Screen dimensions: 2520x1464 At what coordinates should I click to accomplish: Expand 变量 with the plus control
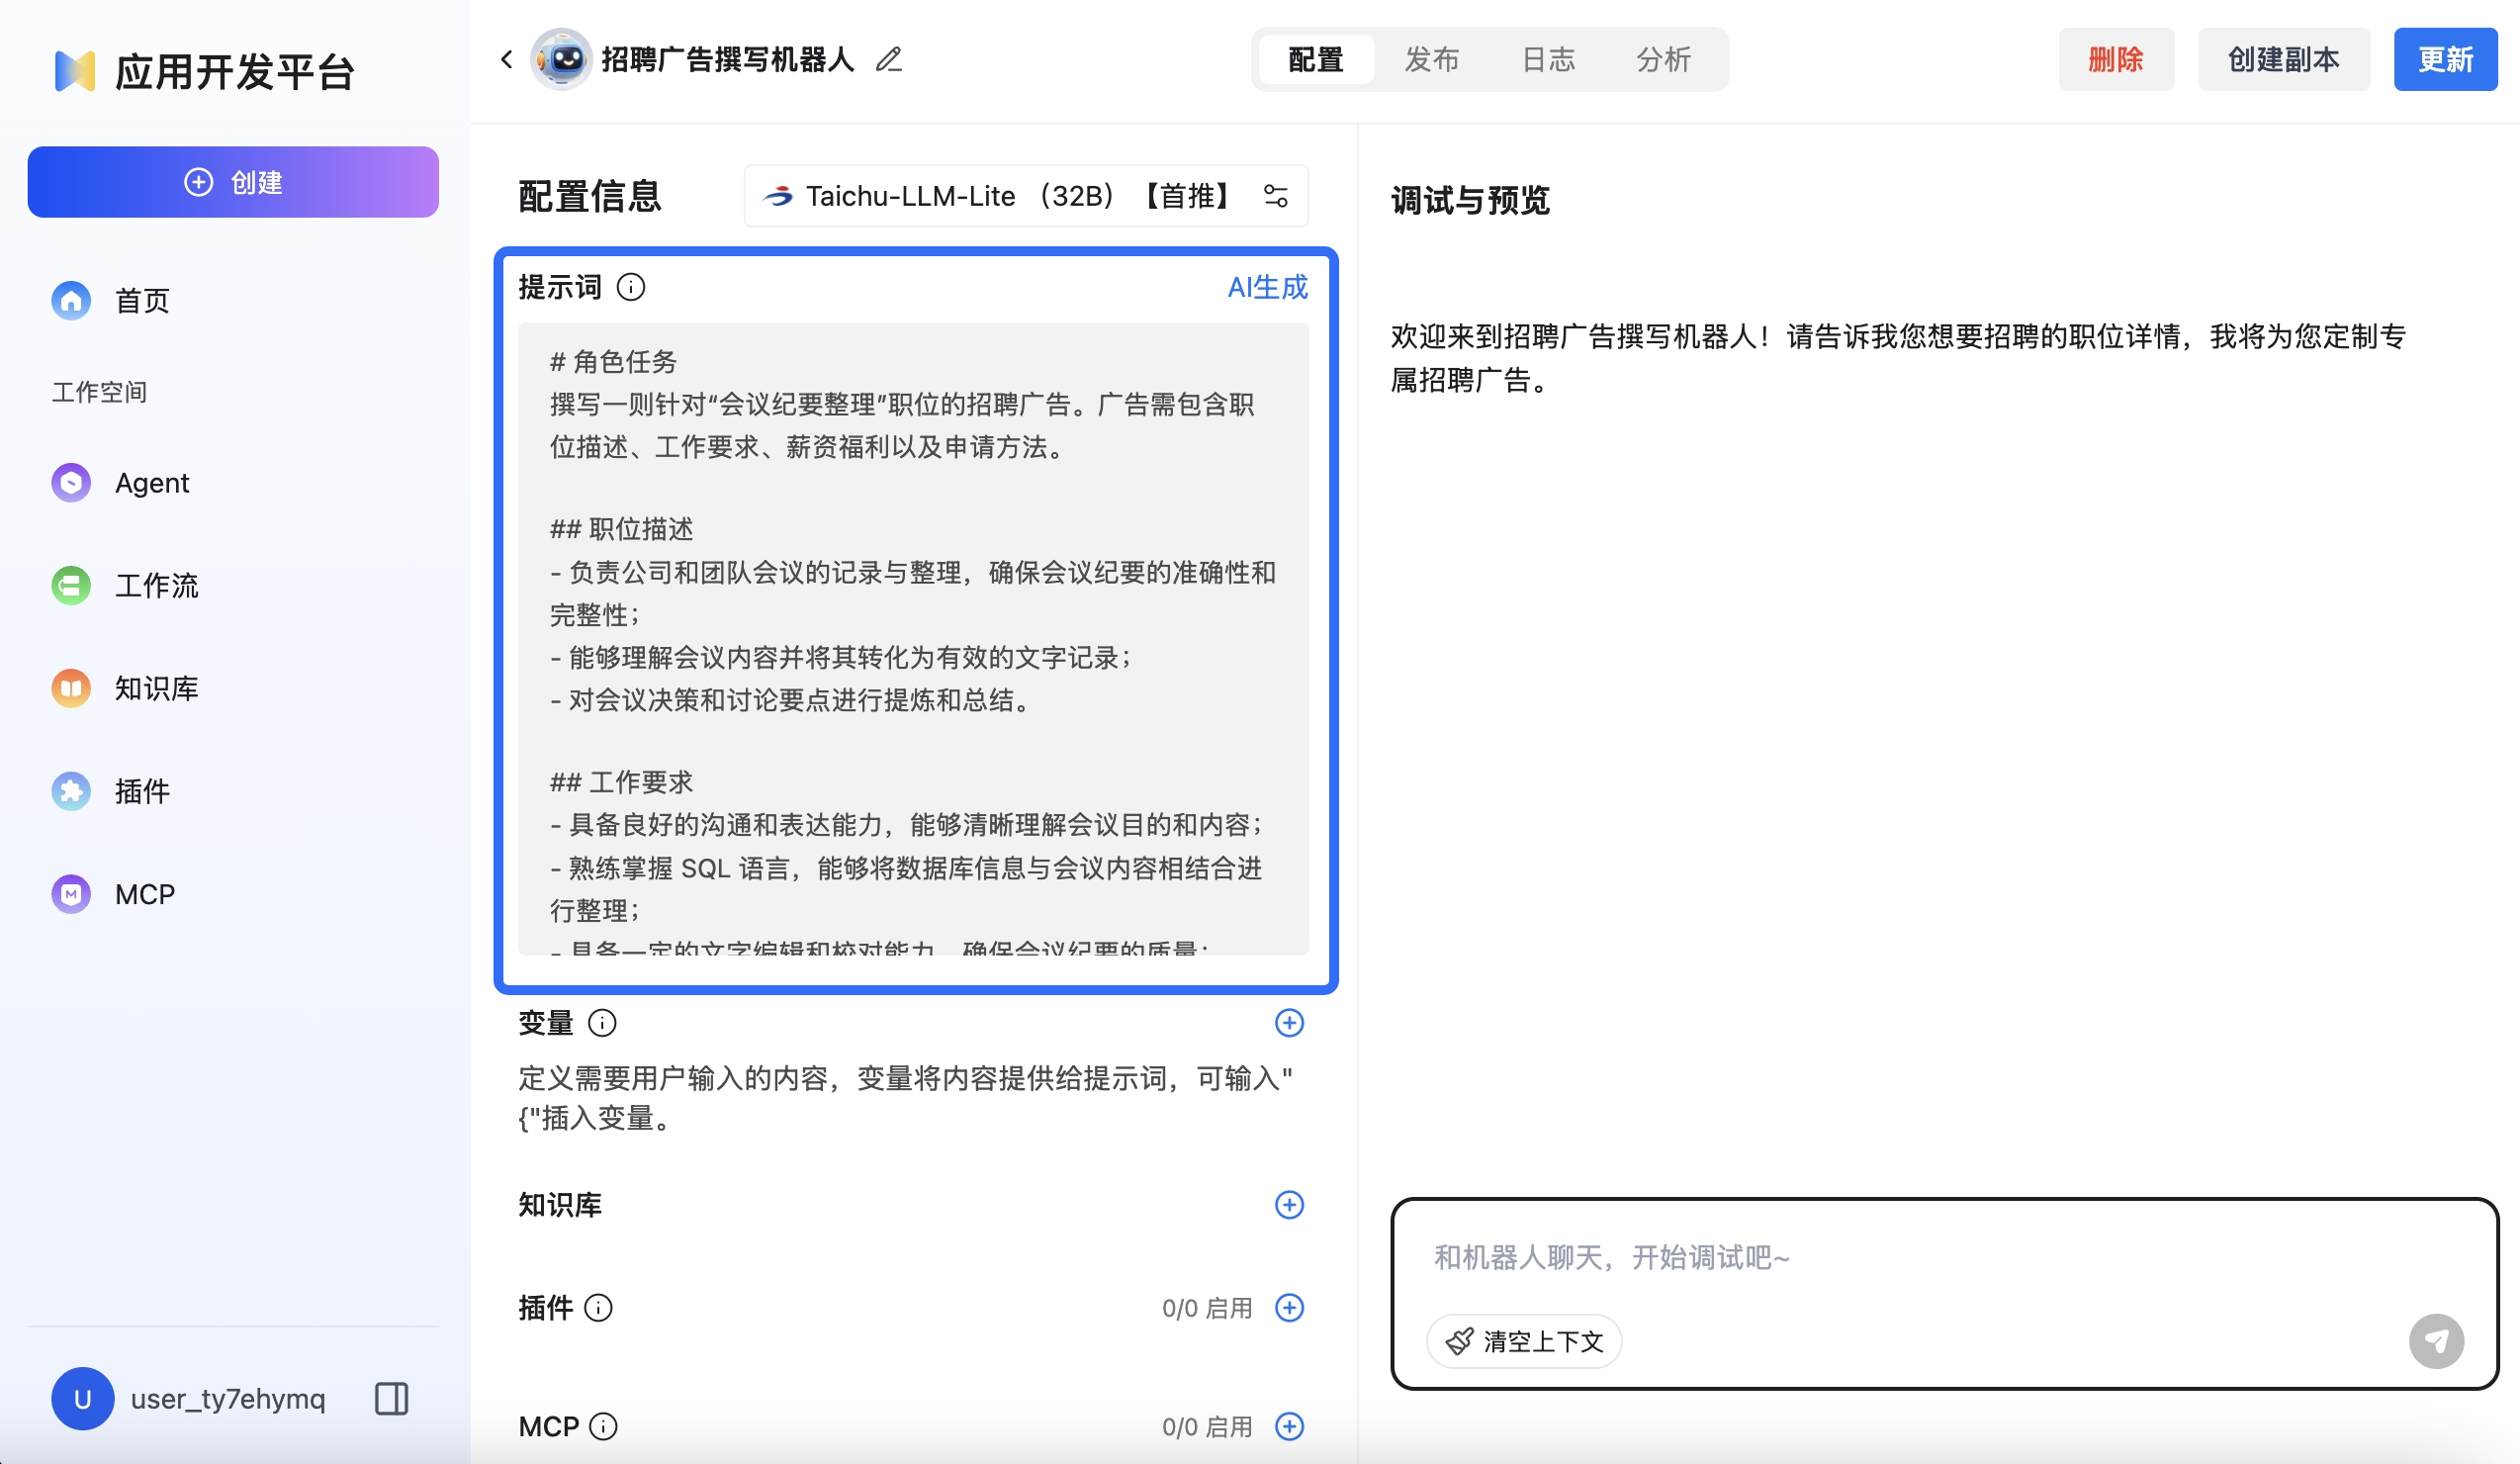[x=1290, y=1023]
